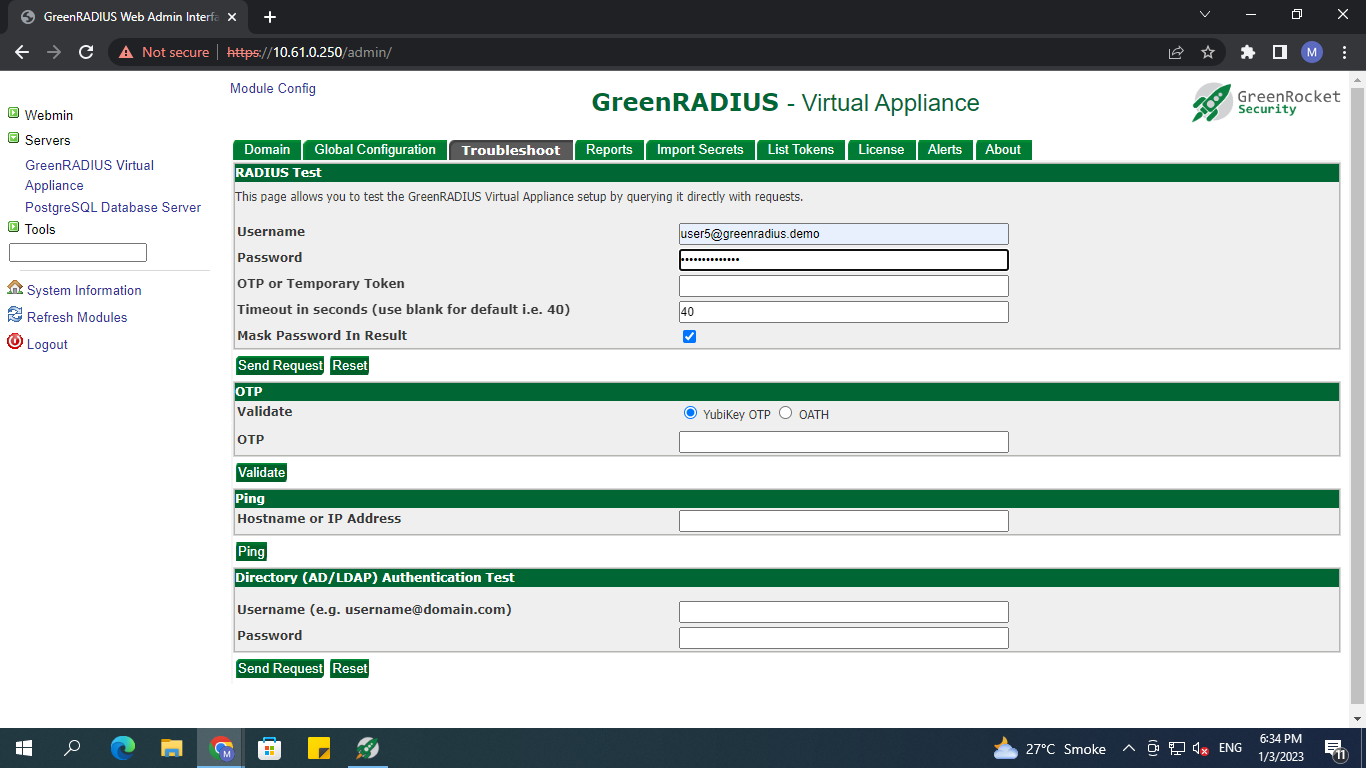Click Send Request under RADIUS Test
Image resolution: width=1366 pixels, height=768 pixels.
[280, 366]
